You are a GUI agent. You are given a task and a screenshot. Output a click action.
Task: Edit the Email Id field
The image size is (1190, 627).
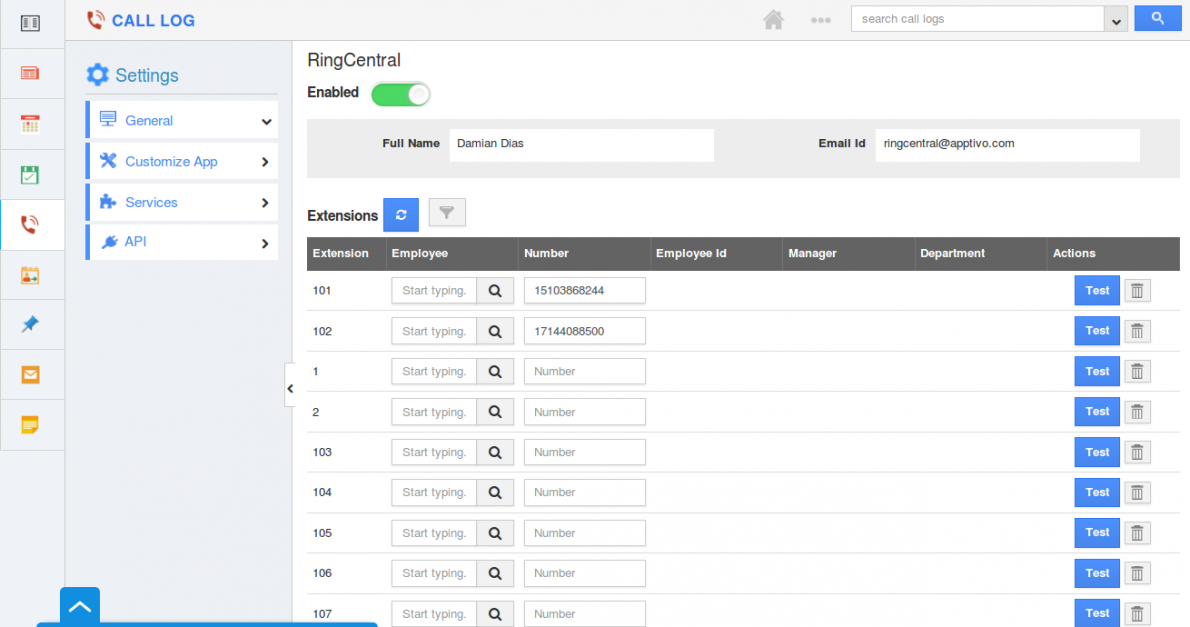[x=1007, y=144]
